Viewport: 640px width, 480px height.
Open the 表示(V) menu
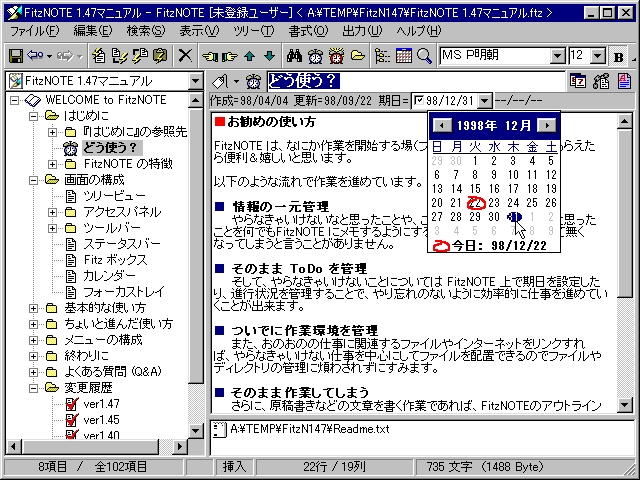199,31
